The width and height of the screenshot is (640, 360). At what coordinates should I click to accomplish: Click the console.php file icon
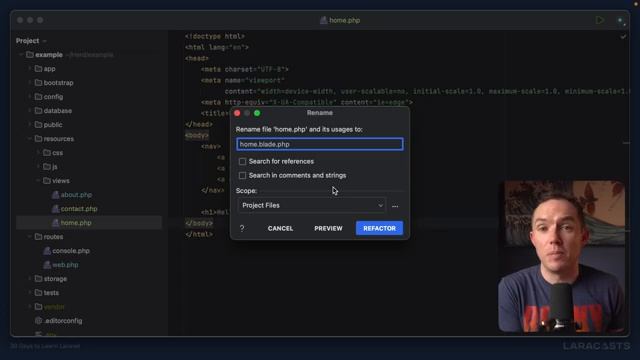point(47,251)
